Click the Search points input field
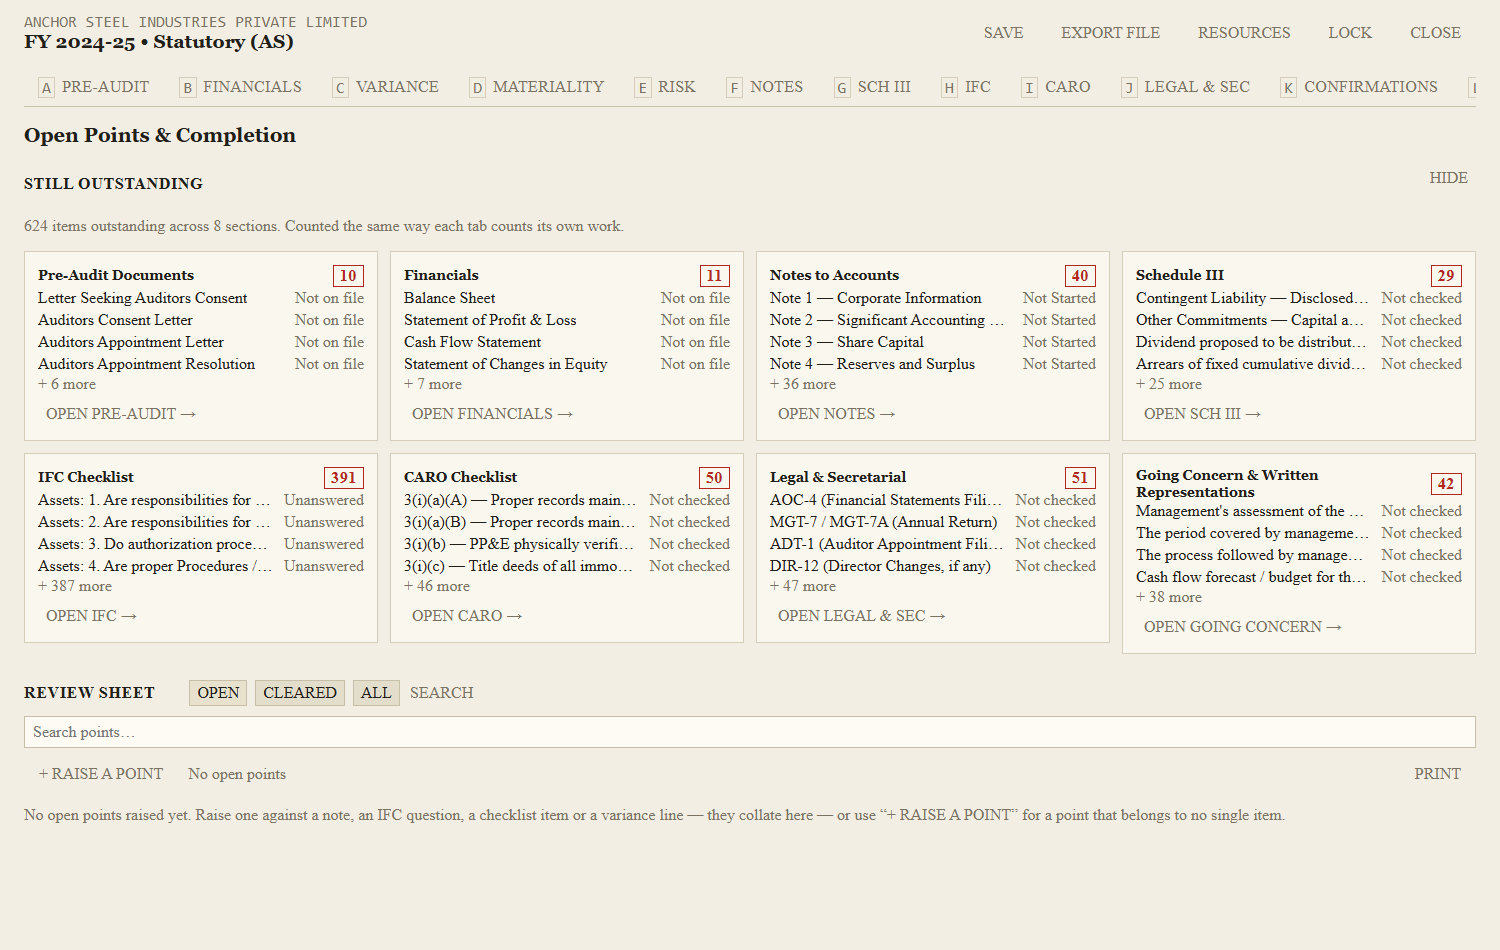The image size is (1500, 950). (750, 732)
